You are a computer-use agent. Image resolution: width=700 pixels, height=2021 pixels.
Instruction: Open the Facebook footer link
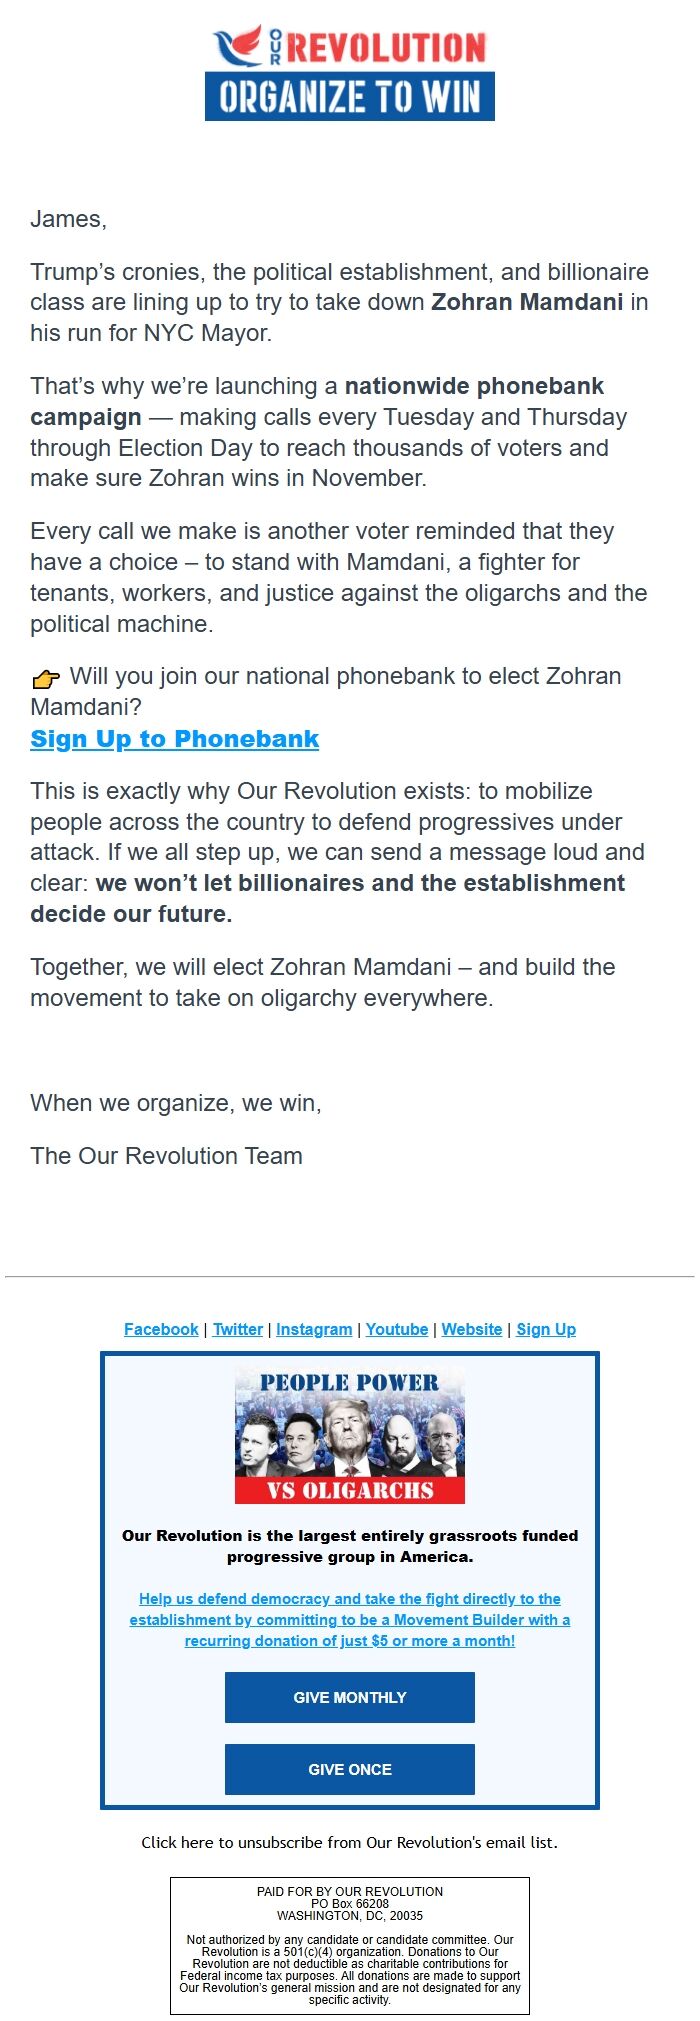pos(161,1329)
